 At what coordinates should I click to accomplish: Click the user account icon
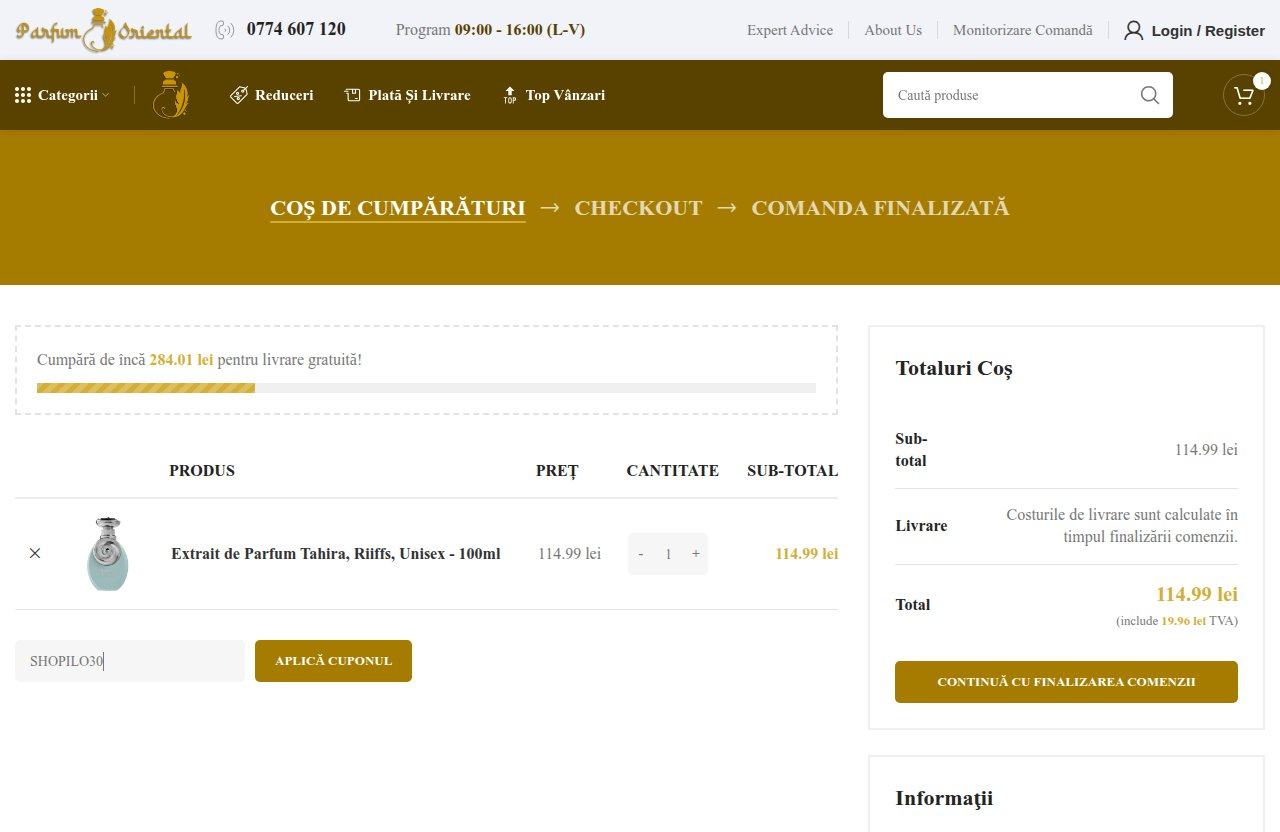tap(1133, 30)
